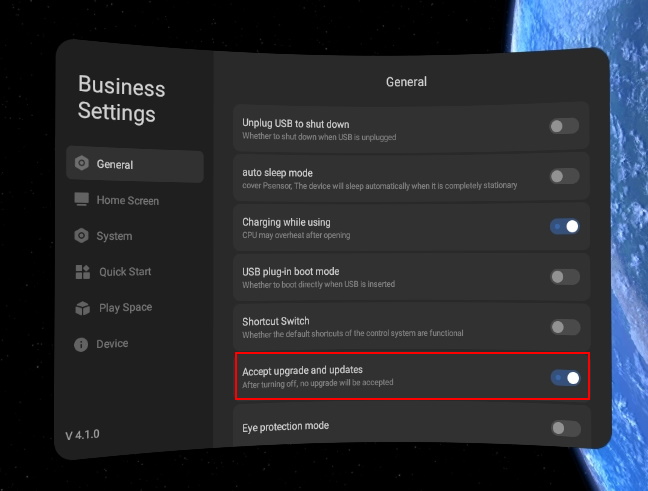This screenshot has width=648, height=491.
Task: Click 'Whether to boot directly when USB' description
Action: 319,284
